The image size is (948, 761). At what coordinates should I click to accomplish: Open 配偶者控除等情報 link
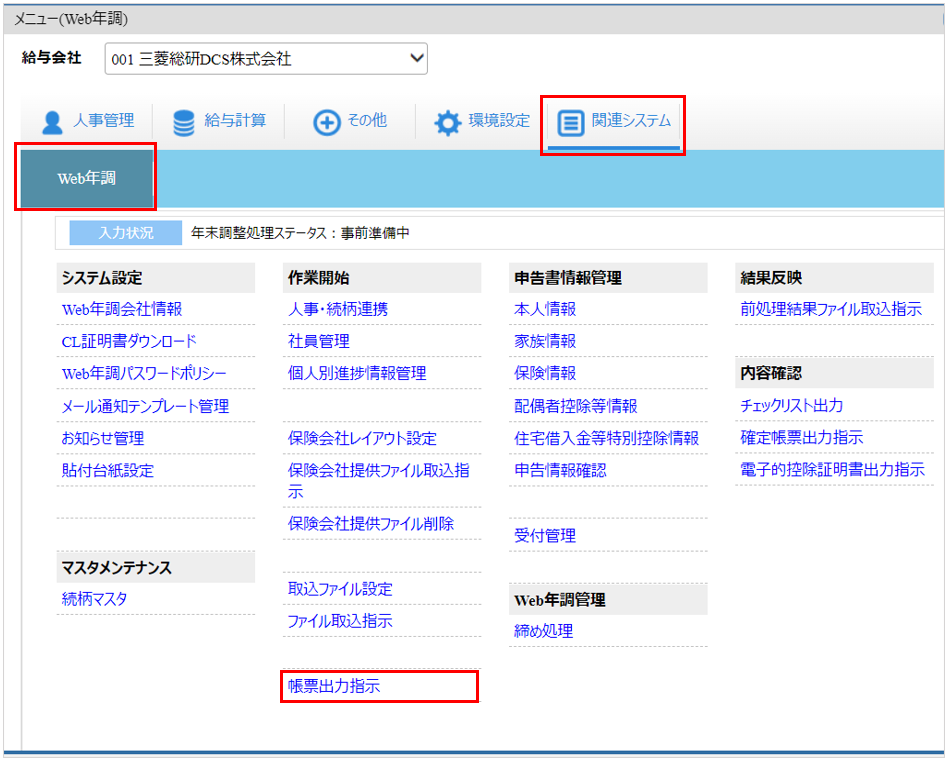[576, 406]
